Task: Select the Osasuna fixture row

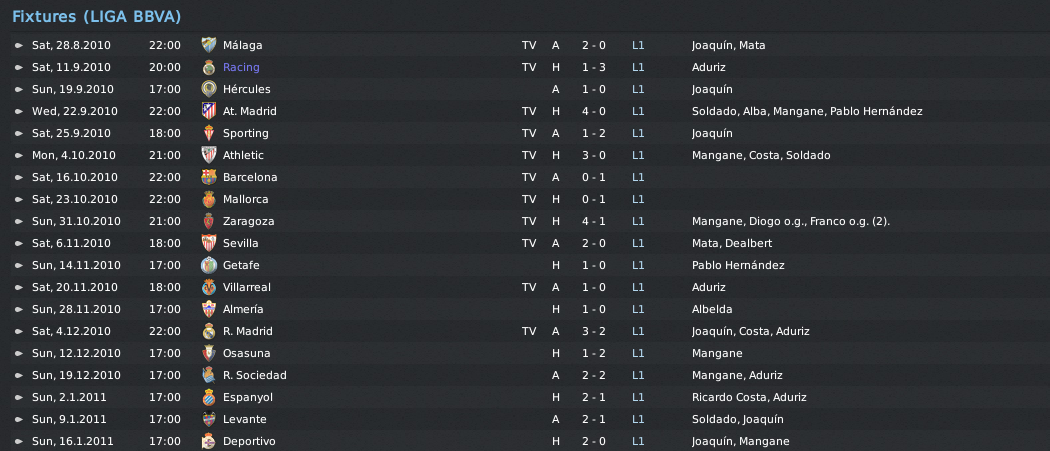Action: [530, 353]
